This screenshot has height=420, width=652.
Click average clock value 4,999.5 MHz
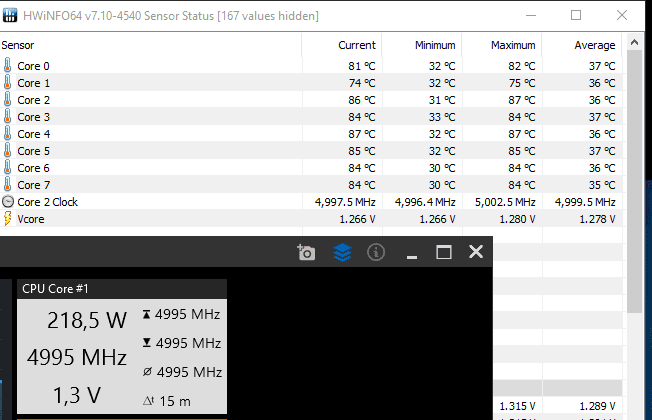(x=585, y=202)
